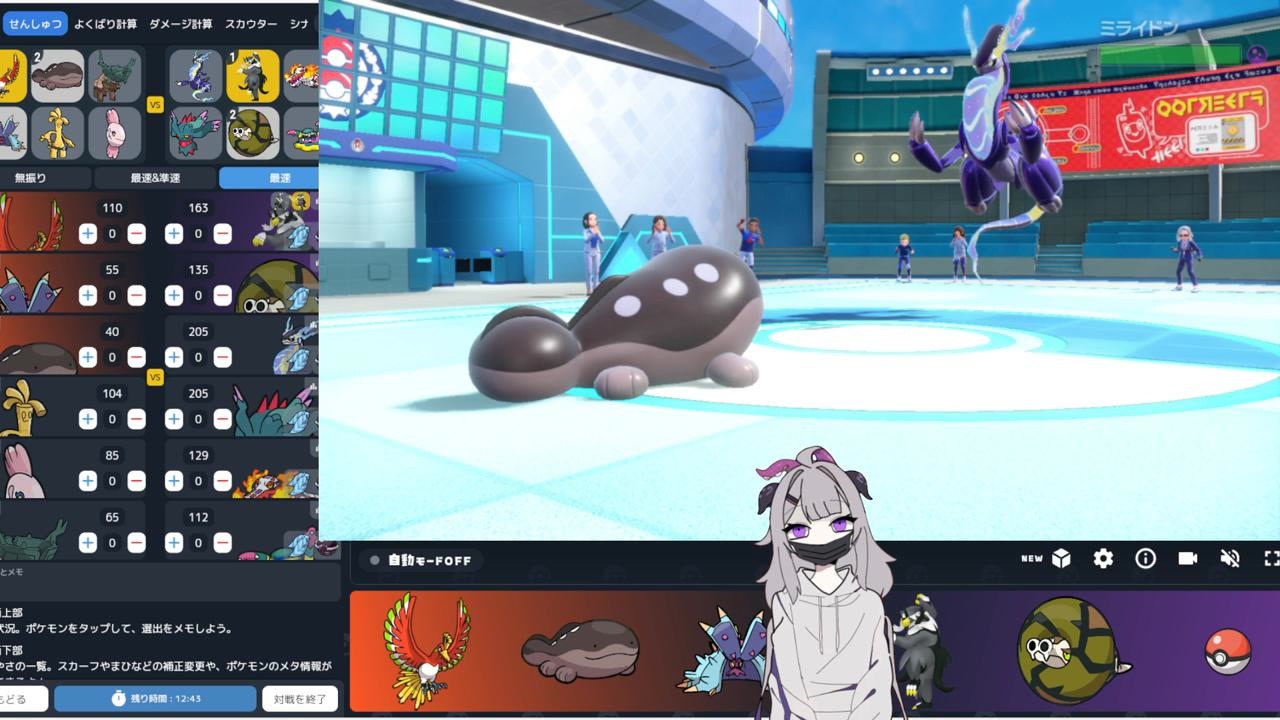
Task: Click the plus button under speed 104
Action: (x=88, y=420)
